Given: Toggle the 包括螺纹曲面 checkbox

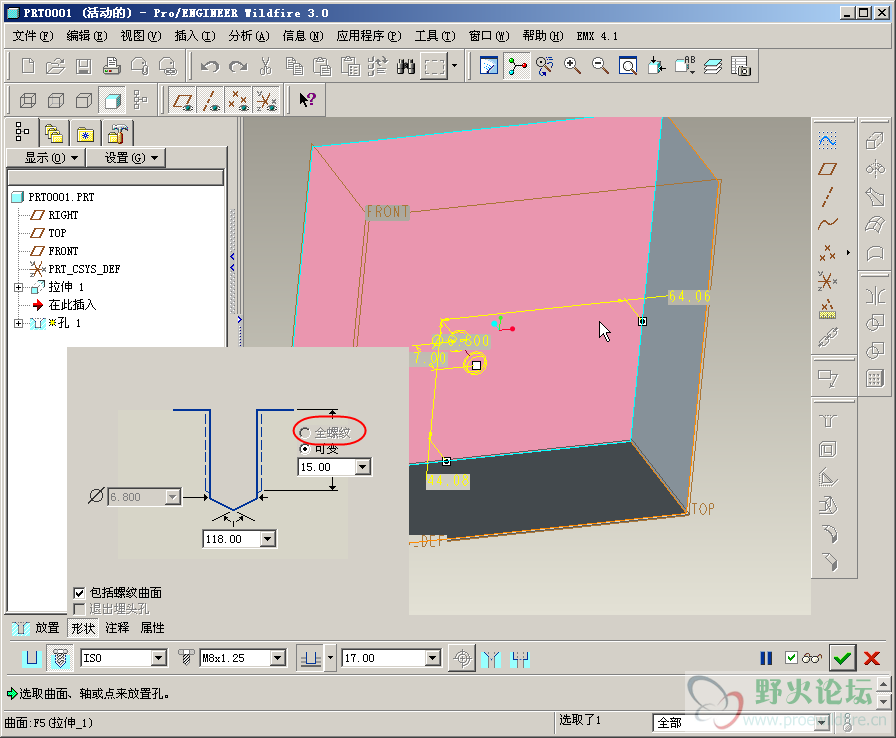Looking at the screenshot, I should (79, 593).
